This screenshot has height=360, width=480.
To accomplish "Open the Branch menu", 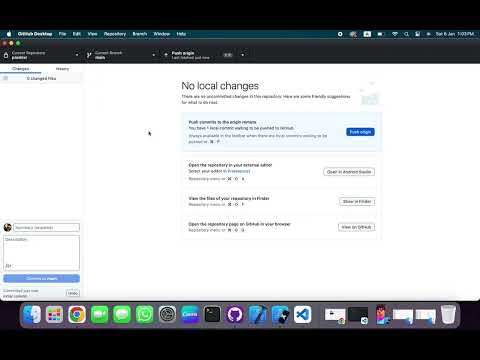I will [x=140, y=34].
